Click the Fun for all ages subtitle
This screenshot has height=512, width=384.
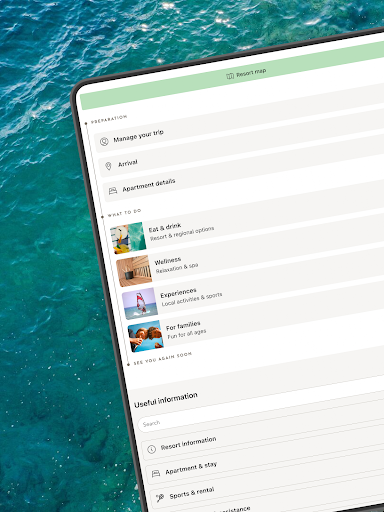187,334
